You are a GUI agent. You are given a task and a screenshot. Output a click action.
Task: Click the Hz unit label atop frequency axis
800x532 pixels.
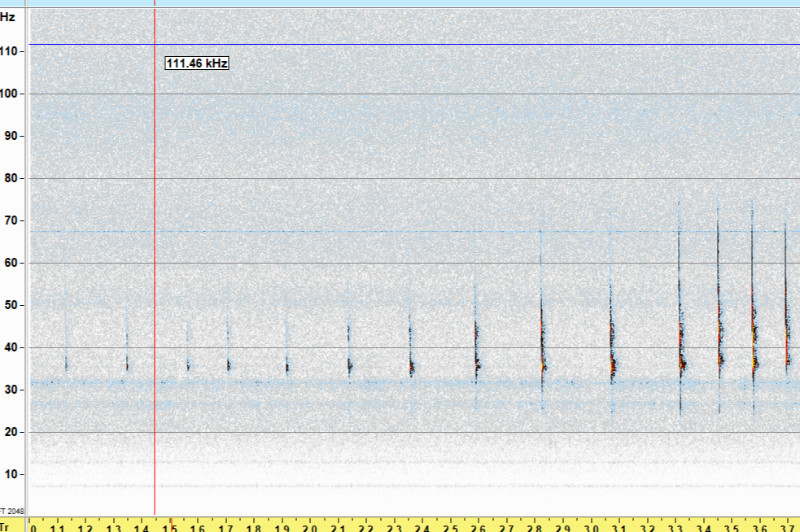coord(8,17)
